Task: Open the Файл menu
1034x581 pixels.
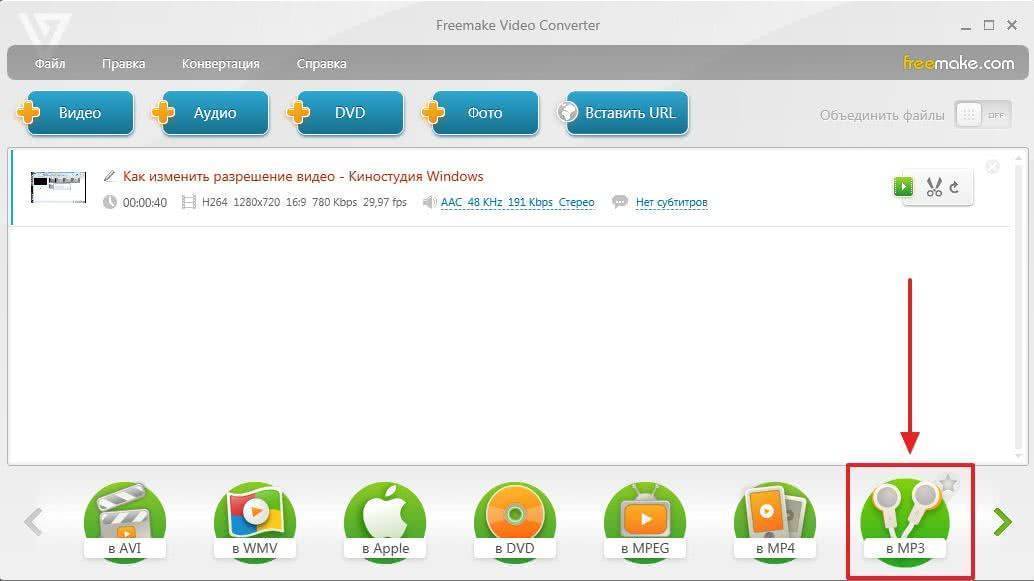Action: (49, 63)
